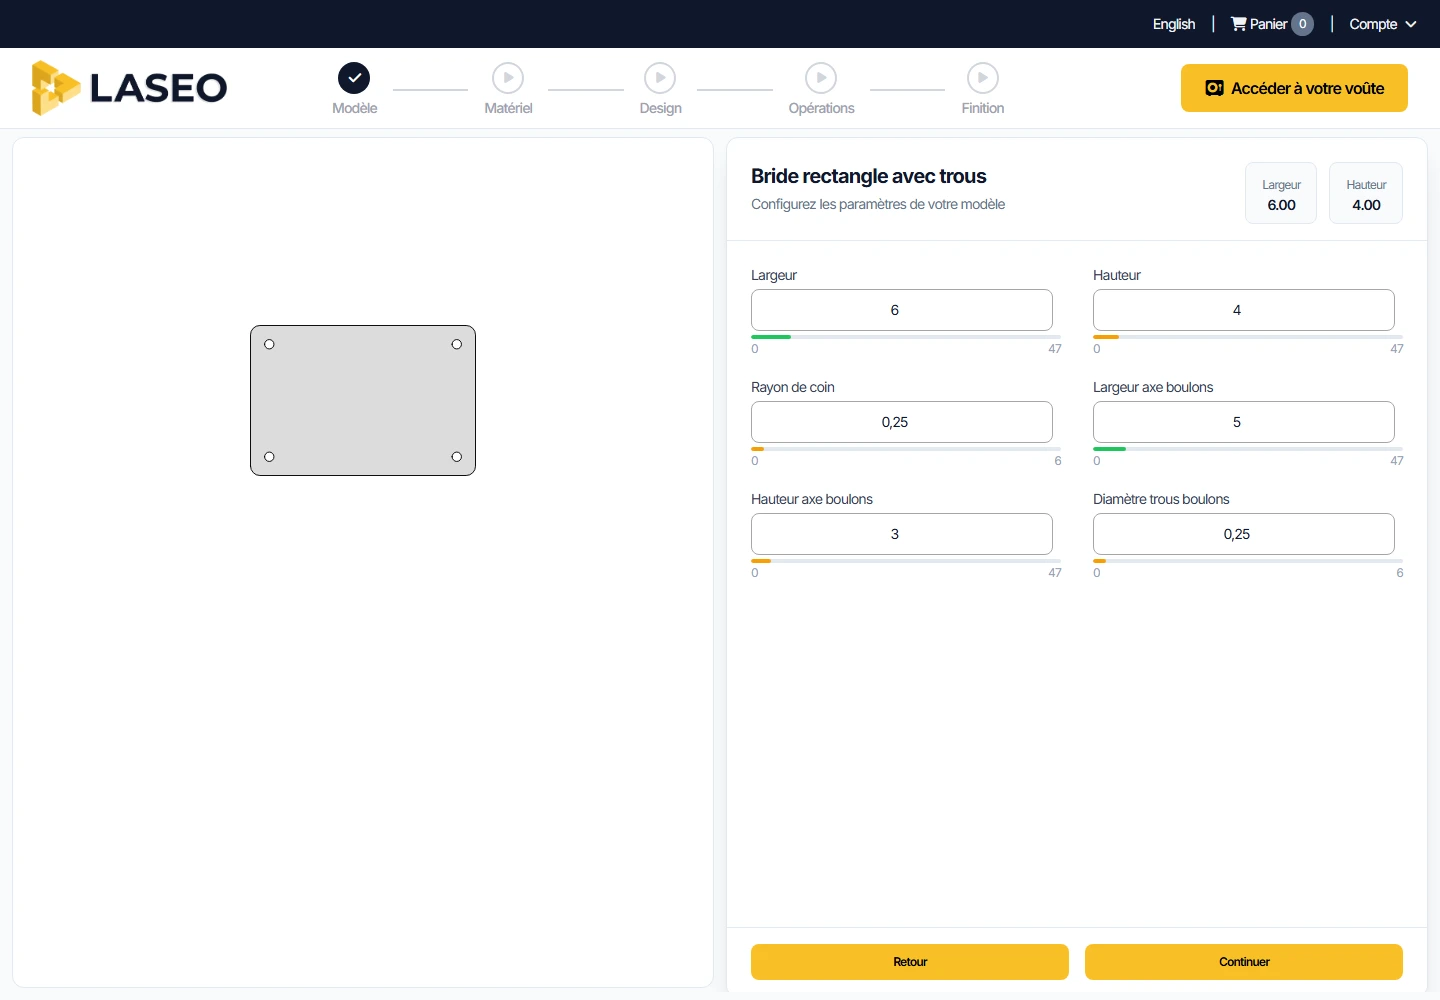Click the Largeur input field

coord(902,310)
